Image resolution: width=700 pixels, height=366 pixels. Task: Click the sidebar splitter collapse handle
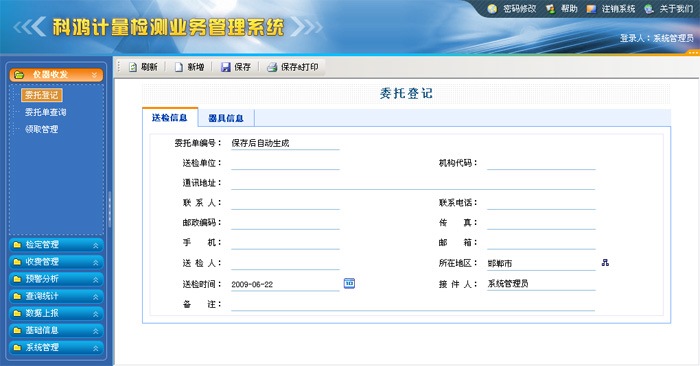[x=110, y=210]
